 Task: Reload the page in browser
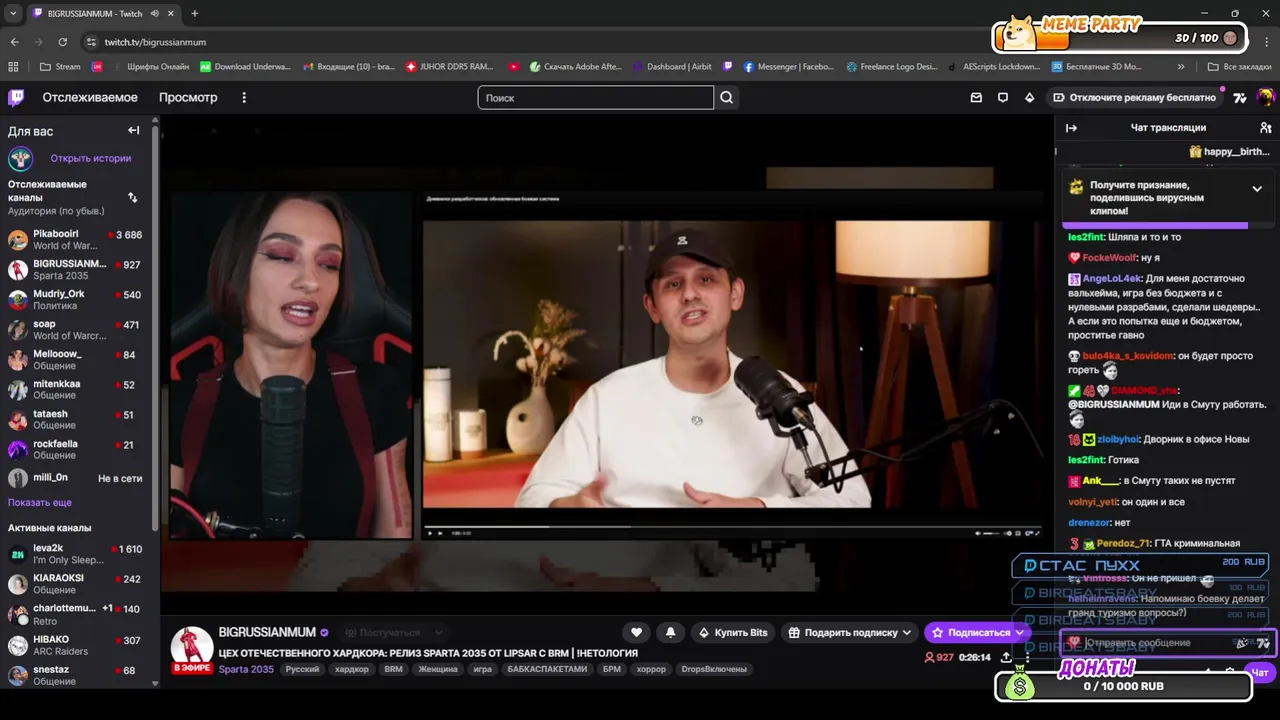click(x=62, y=42)
